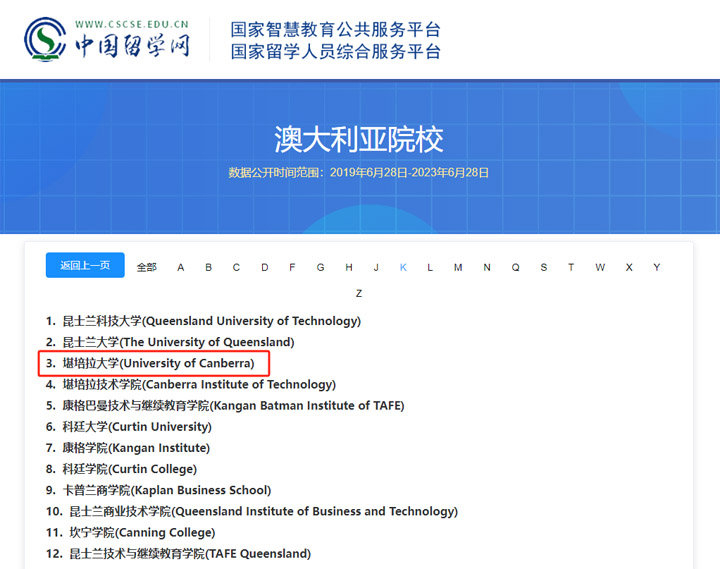Screen dimensions: 720x569
Task: Filter universities by letter G
Action: tap(321, 267)
